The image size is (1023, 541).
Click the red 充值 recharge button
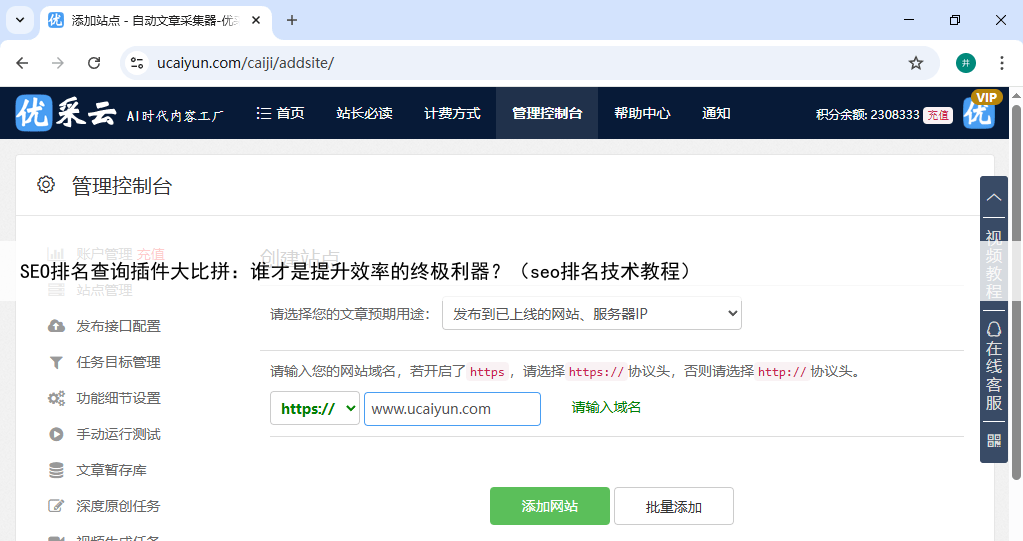(x=937, y=115)
